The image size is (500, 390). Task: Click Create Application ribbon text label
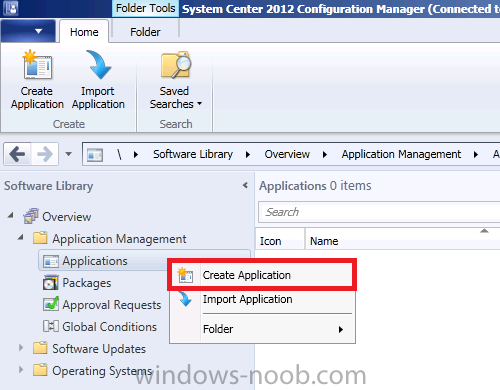(x=37, y=98)
